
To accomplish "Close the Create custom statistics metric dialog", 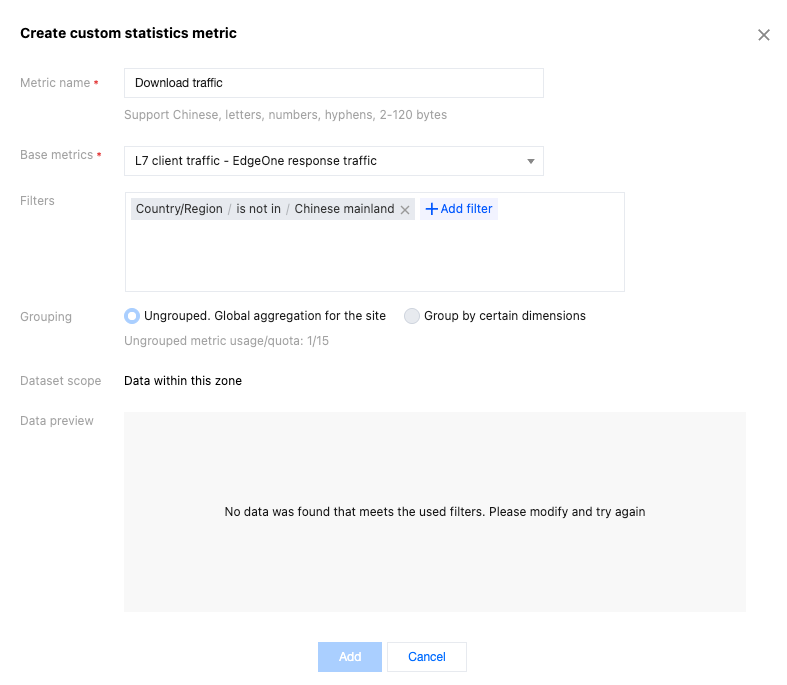I will 764,35.
